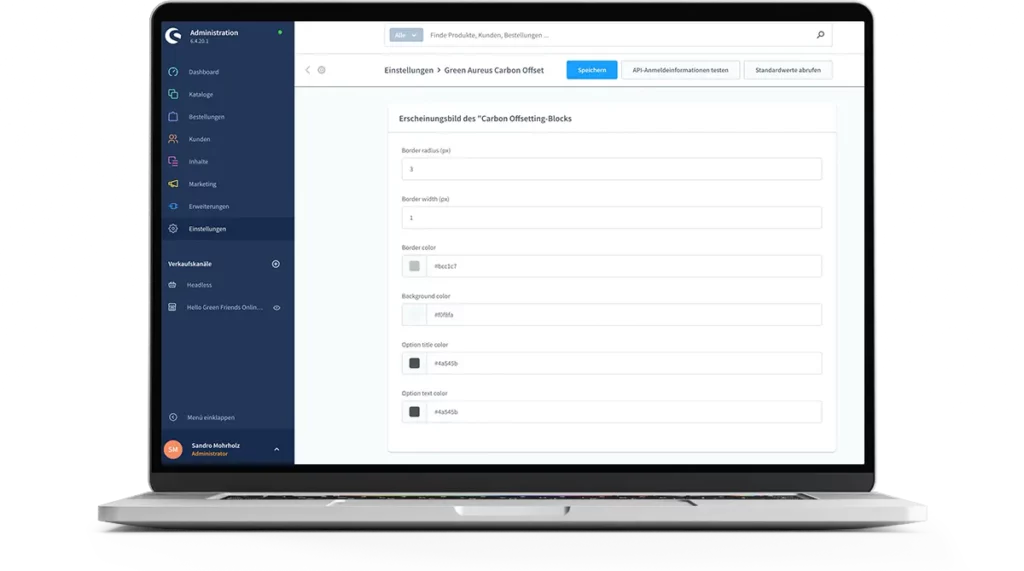
Task: Click the Shopware logo in sidebar header
Action: click(173, 36)
